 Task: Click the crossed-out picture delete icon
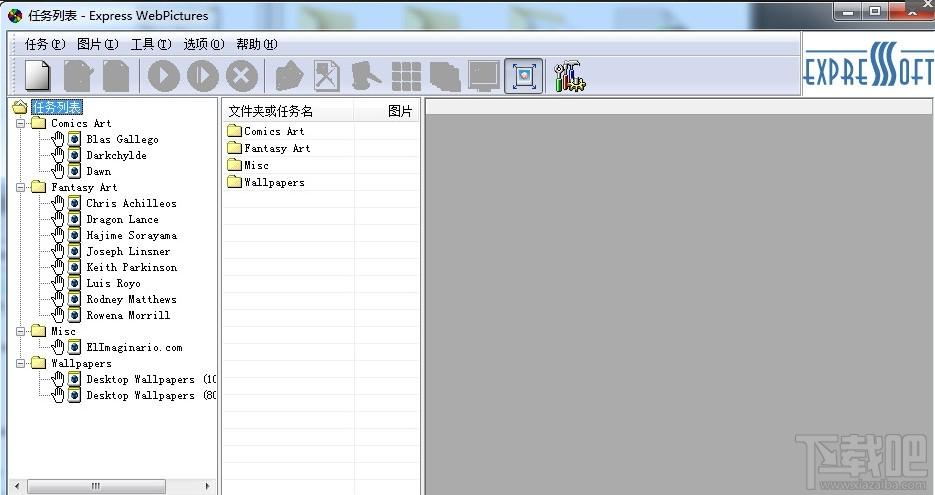pos(327,76)
